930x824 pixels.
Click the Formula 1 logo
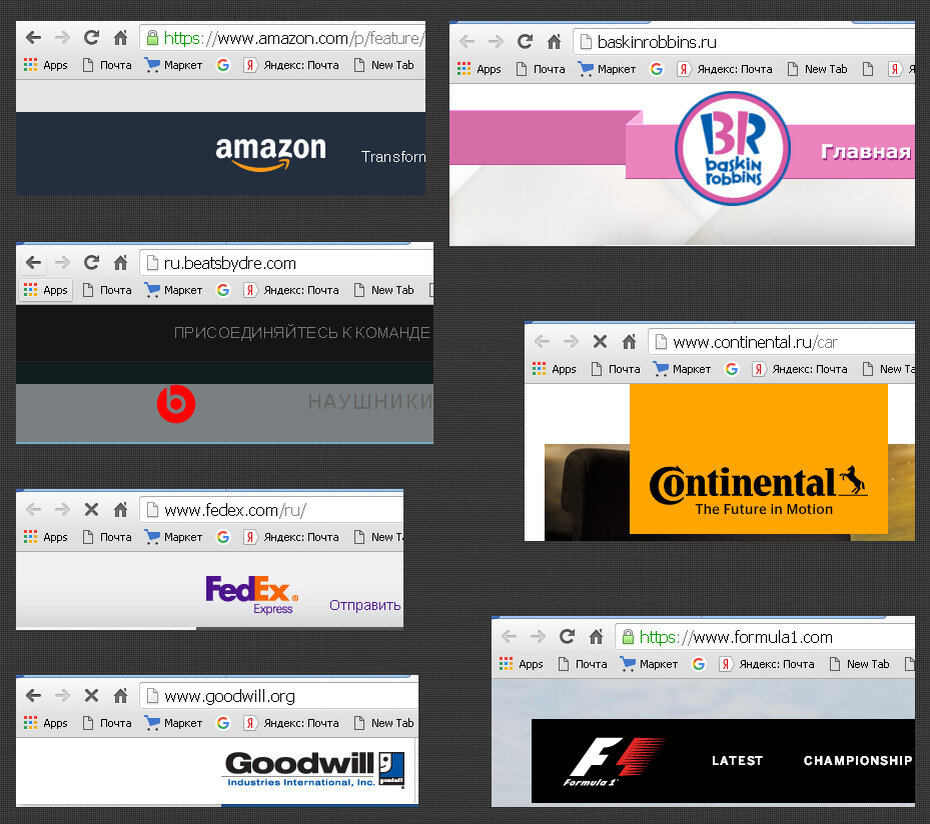click(613, 762)
